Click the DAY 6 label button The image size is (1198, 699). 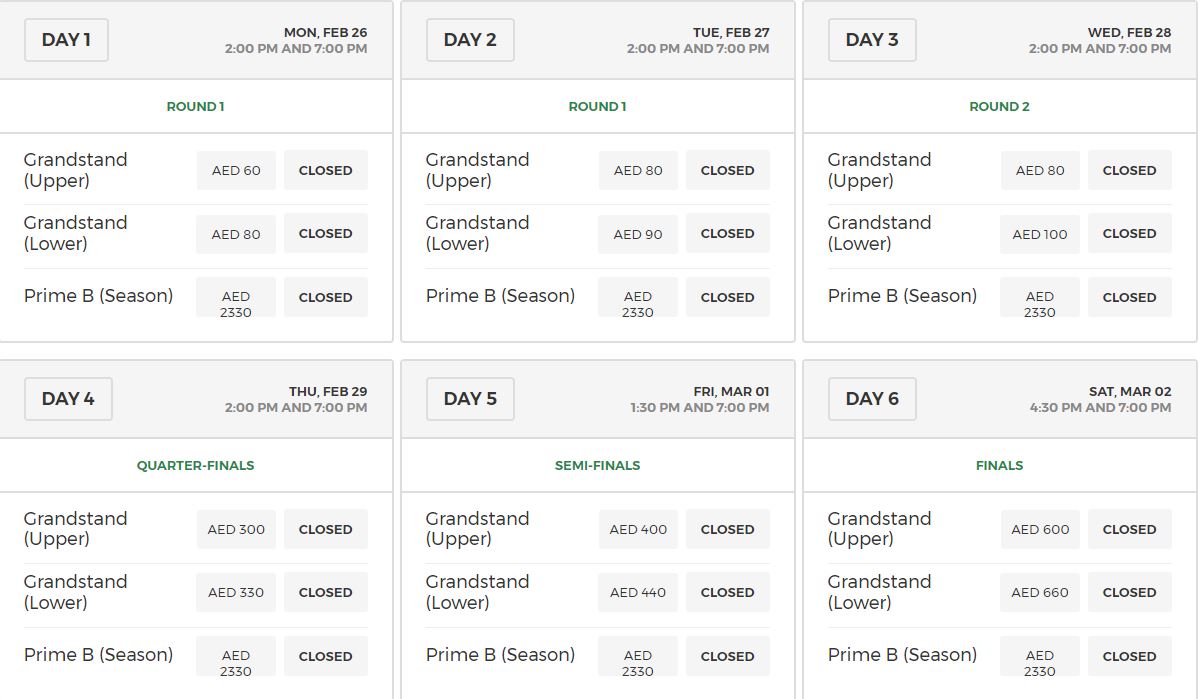(872, 399)
